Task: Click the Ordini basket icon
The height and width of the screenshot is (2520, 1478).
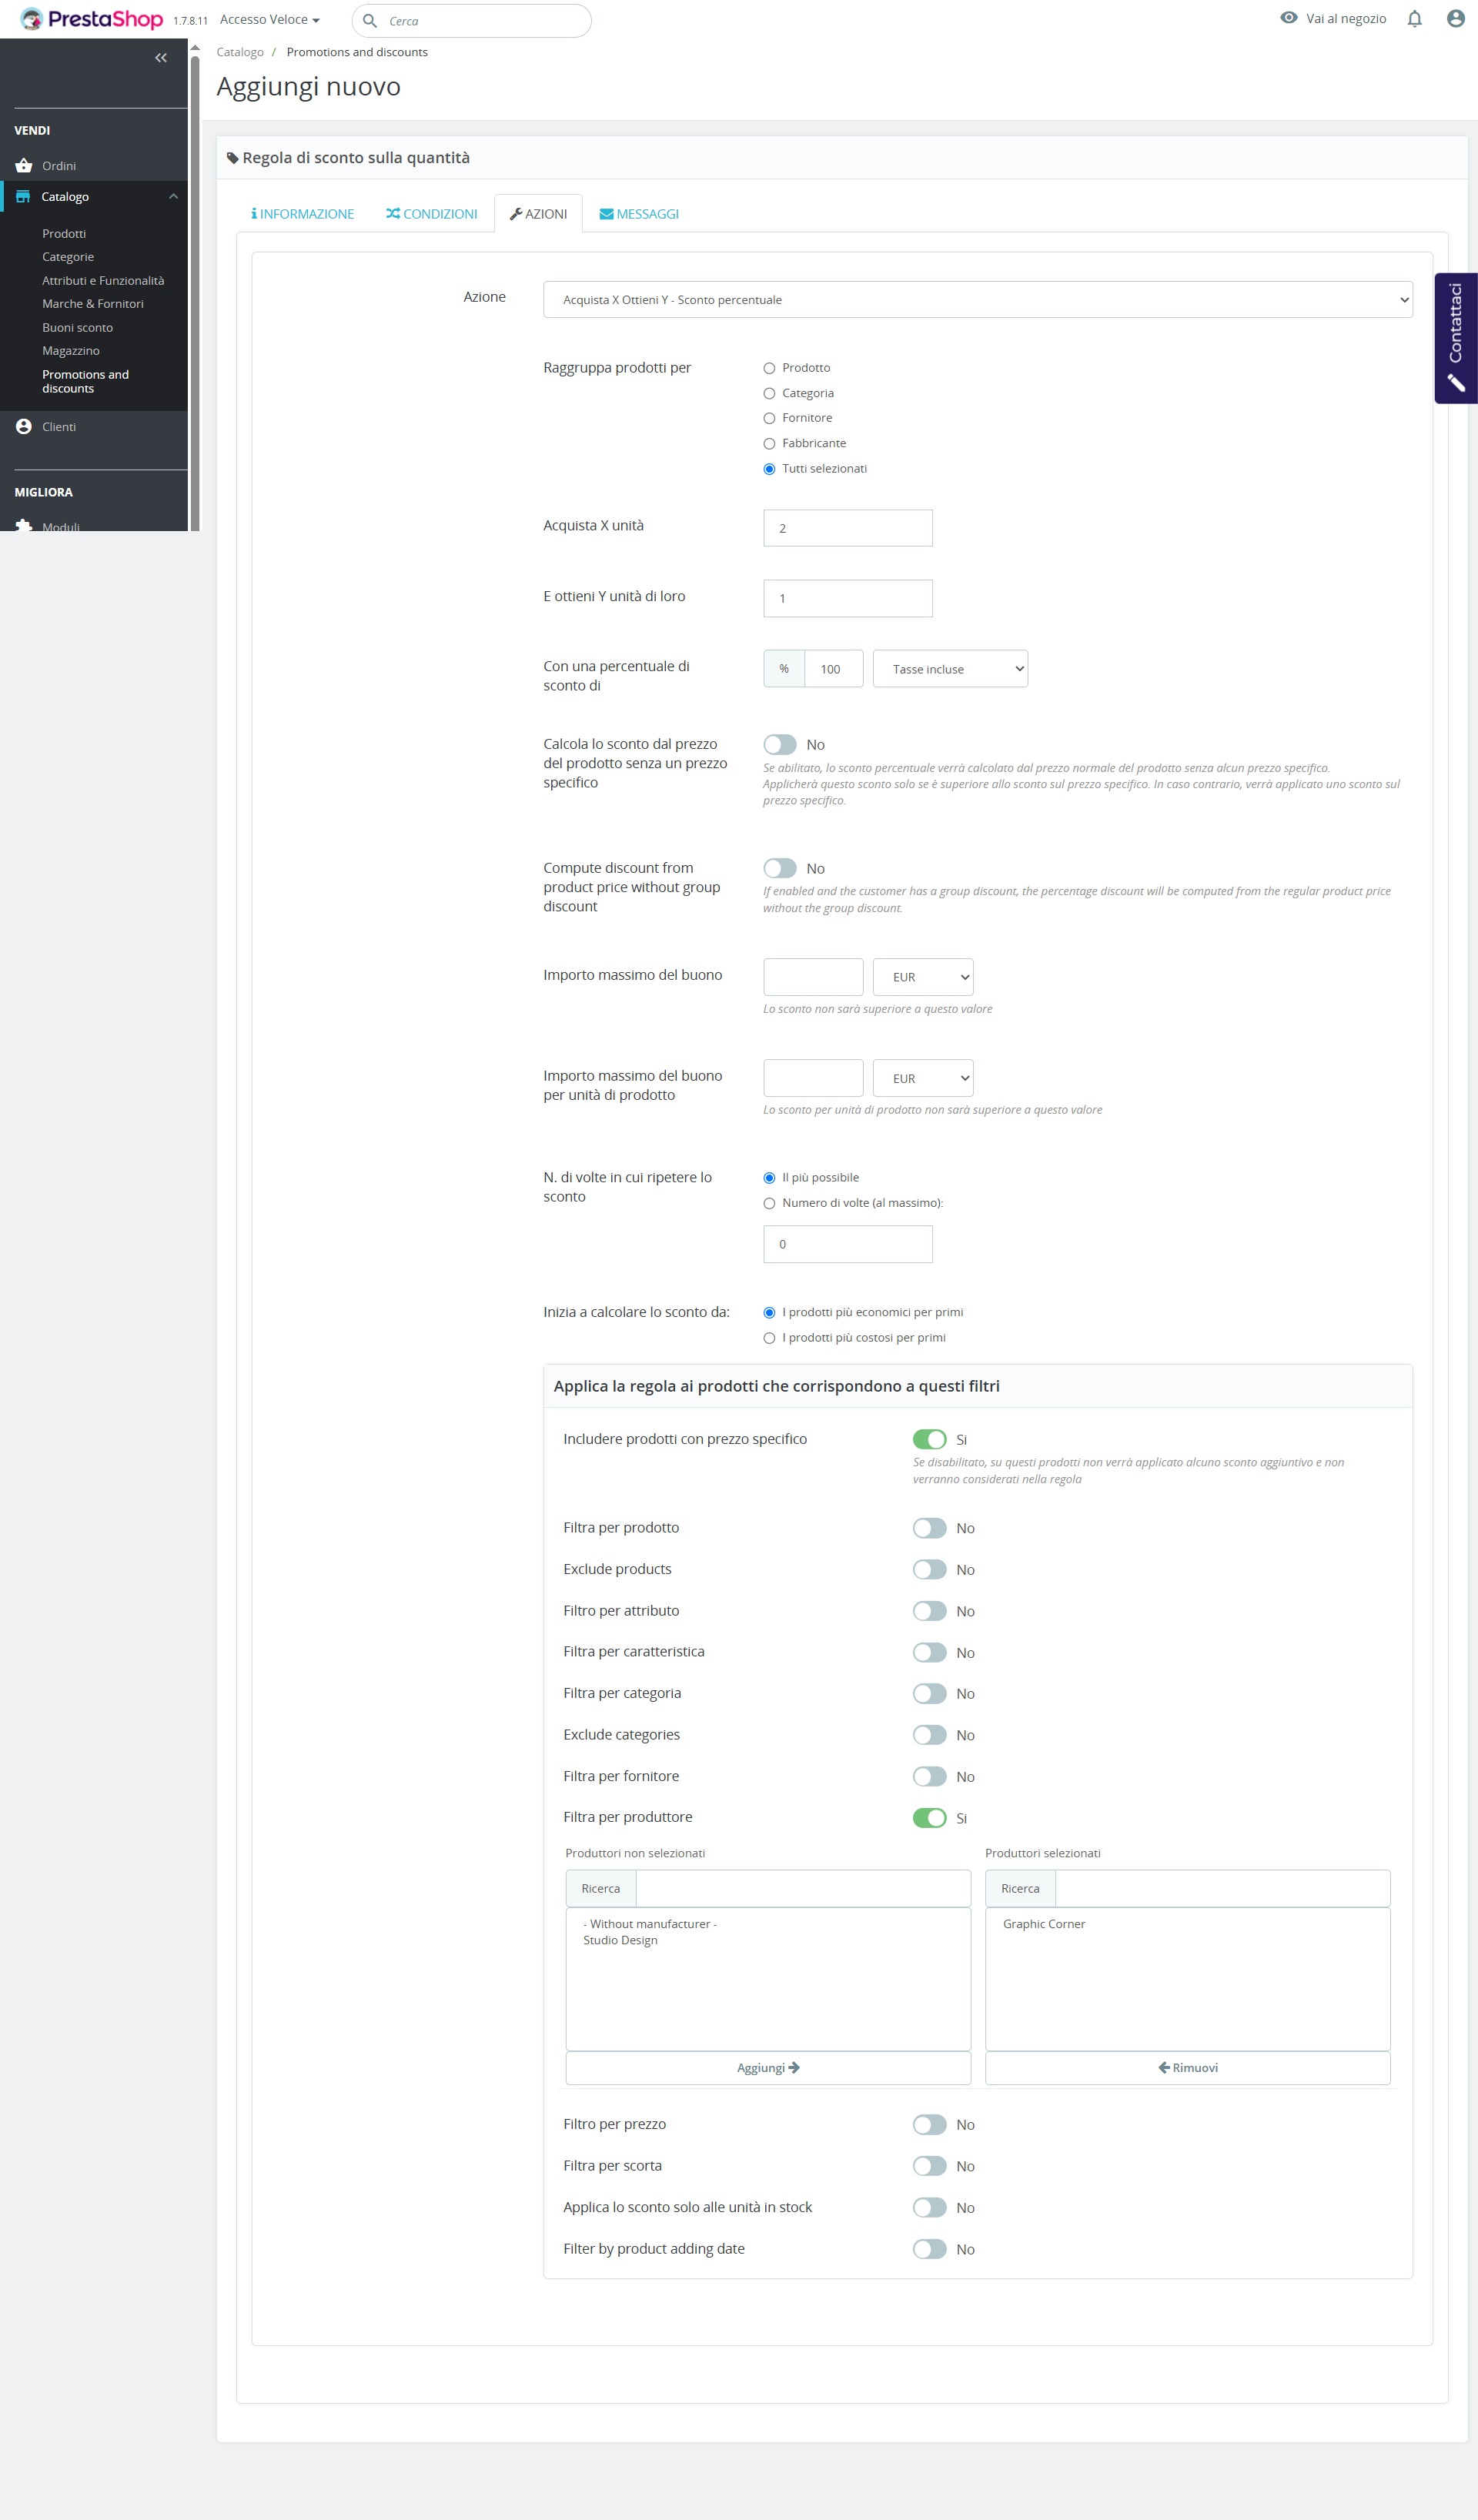Action: pyautogui.click(x=24, y=166)
